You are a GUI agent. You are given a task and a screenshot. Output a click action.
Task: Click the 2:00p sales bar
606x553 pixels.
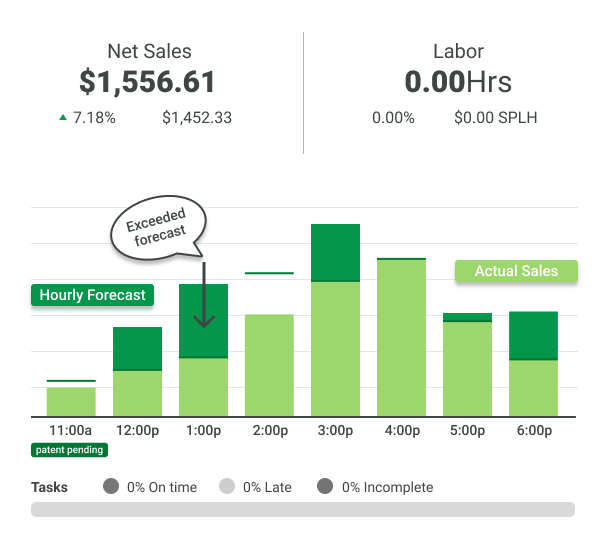269,365
